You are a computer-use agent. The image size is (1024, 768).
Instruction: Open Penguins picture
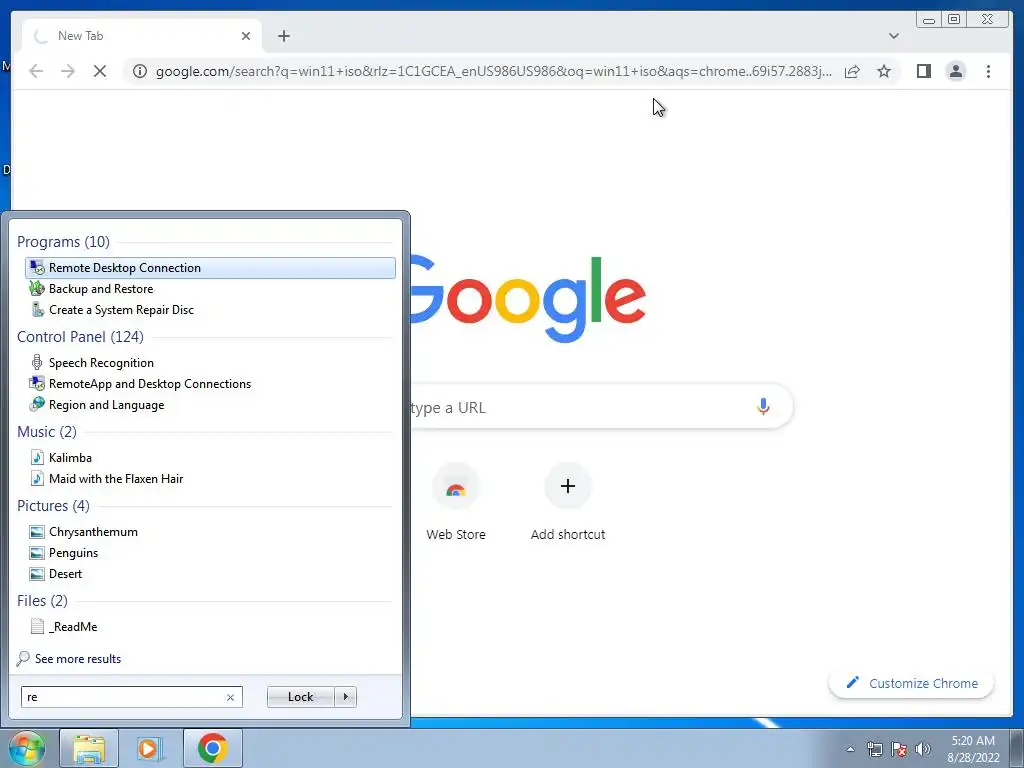210,552
